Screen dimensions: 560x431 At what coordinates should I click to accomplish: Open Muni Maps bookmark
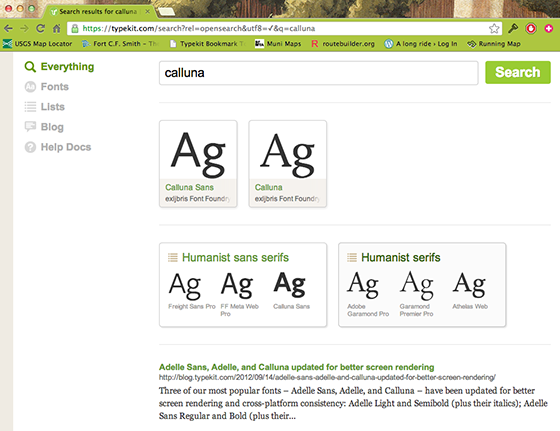pos(278,44)
